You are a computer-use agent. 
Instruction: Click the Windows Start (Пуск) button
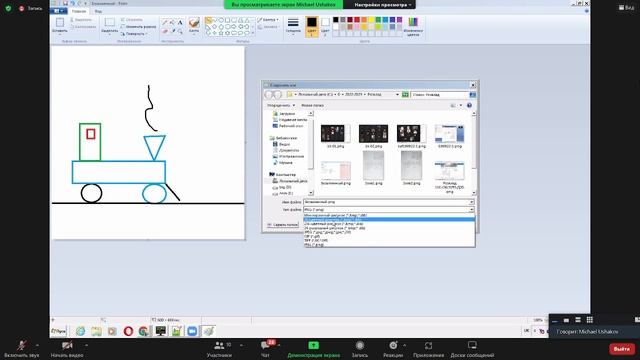pos(59,331)
